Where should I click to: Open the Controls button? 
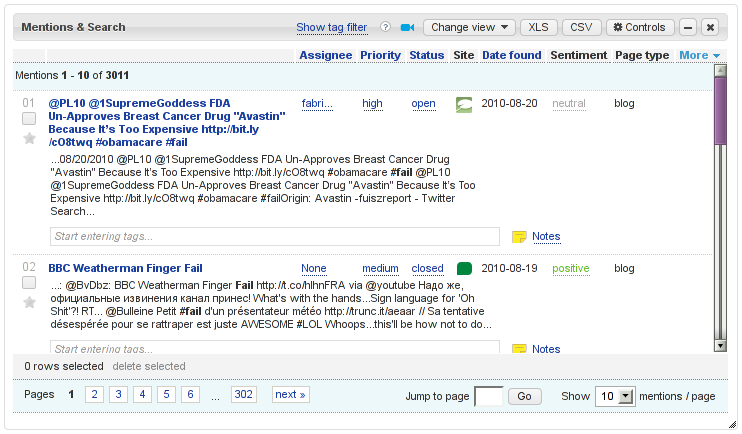tap(639, 27)
